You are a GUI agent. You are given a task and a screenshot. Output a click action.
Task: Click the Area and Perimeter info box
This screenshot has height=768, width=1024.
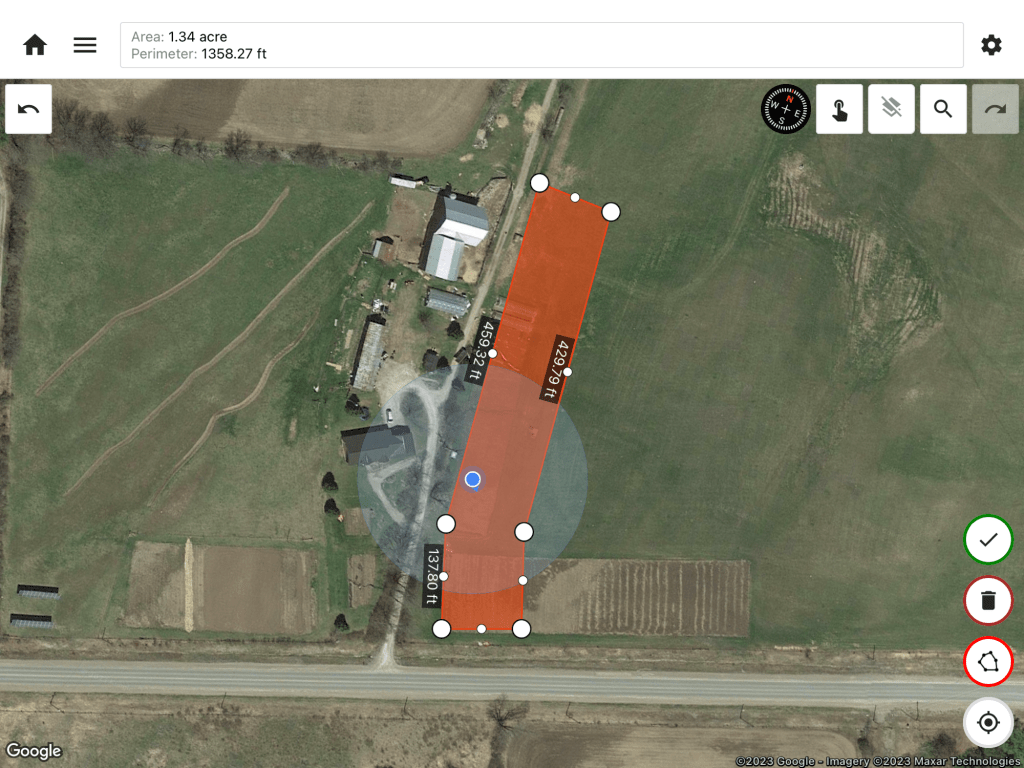click(x=541, y=45)
